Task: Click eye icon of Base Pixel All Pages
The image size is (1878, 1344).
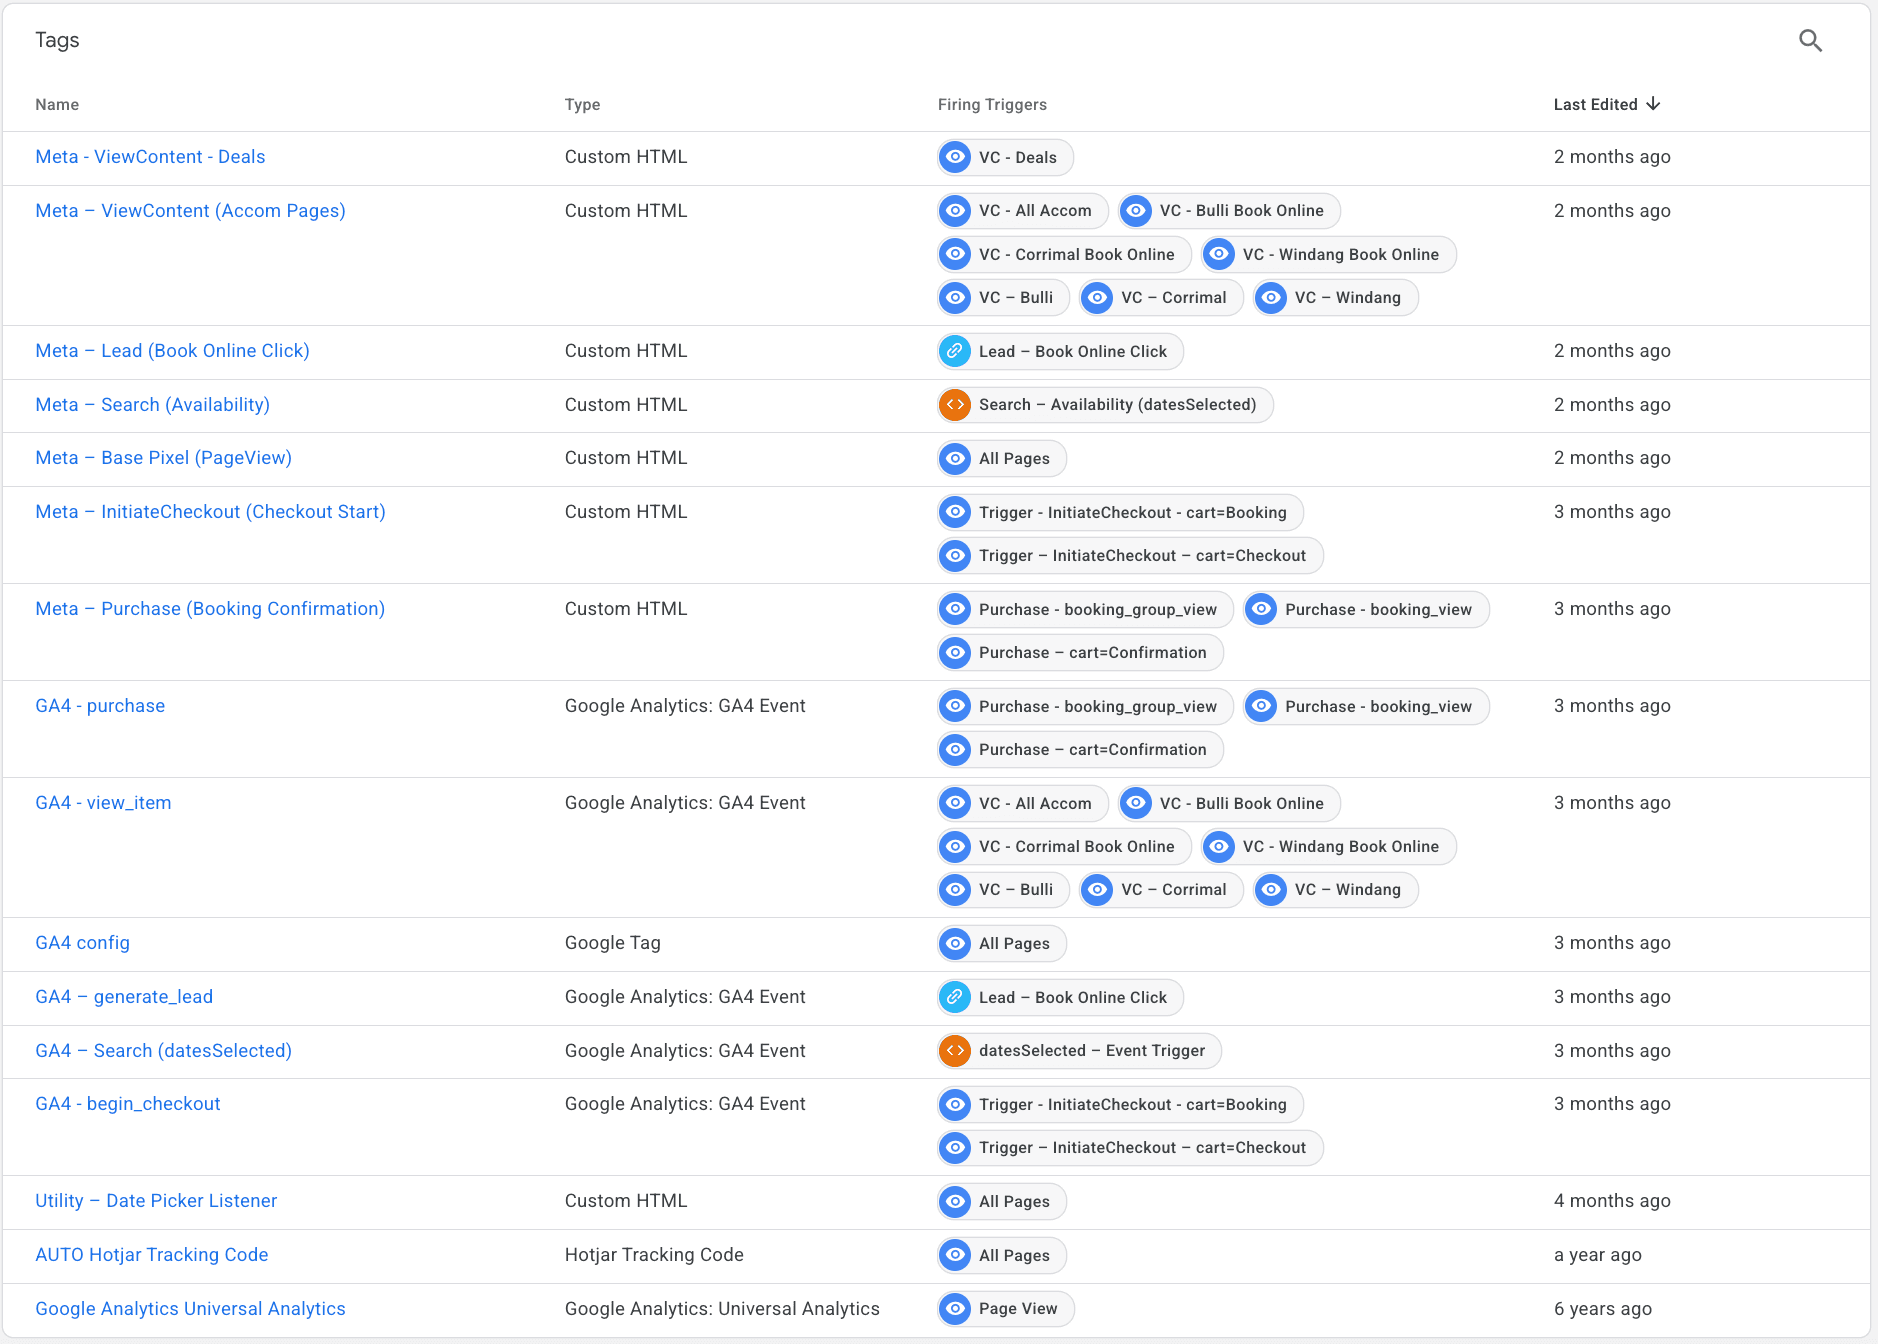Action: pos(956,458)
